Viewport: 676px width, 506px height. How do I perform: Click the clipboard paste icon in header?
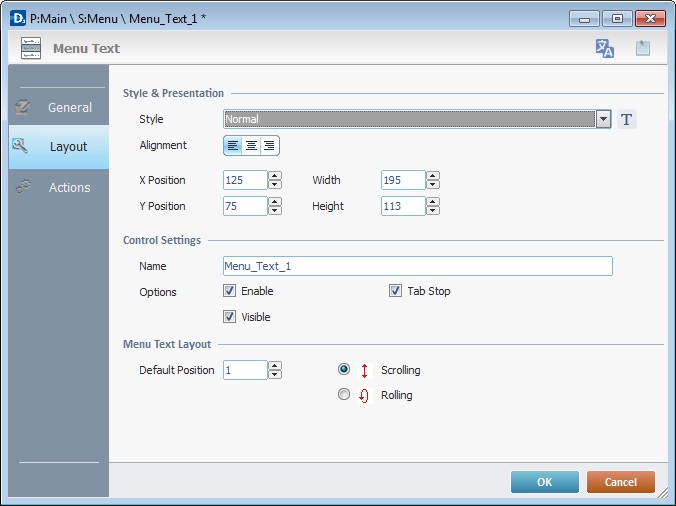pyautogui.click(x=643, y=48)
